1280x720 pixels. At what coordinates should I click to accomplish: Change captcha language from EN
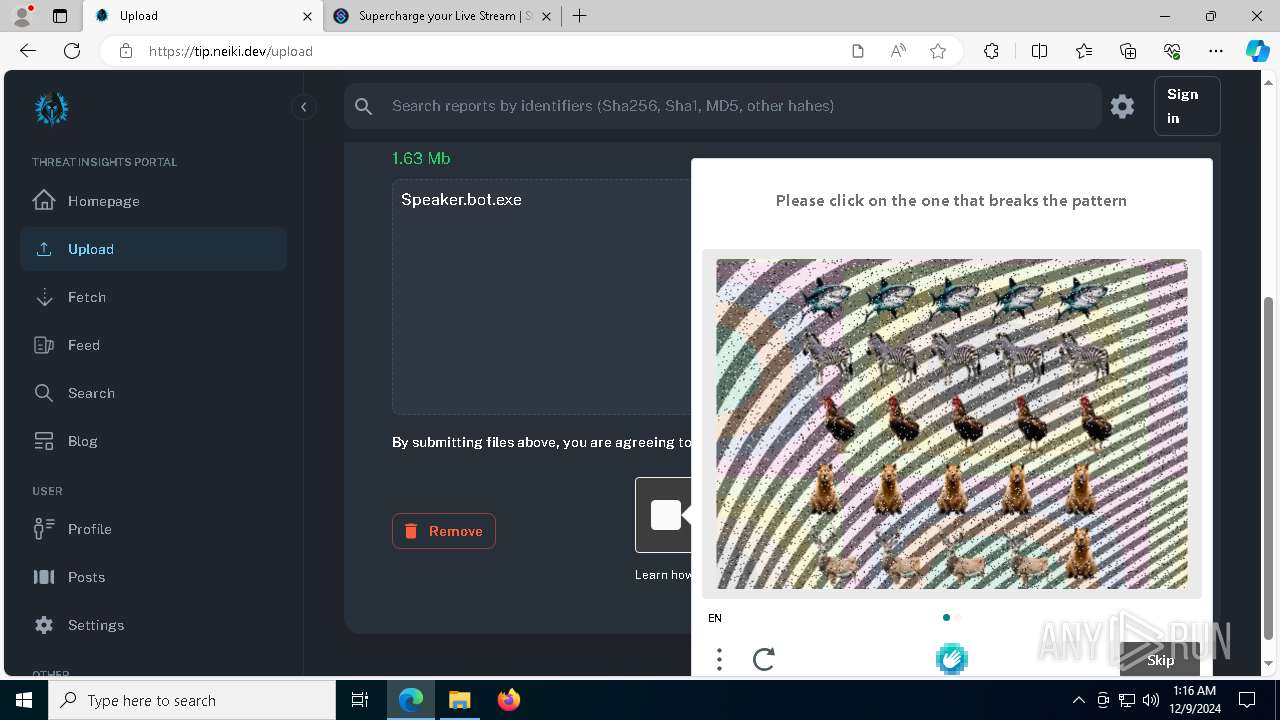(x=715, y=618)
